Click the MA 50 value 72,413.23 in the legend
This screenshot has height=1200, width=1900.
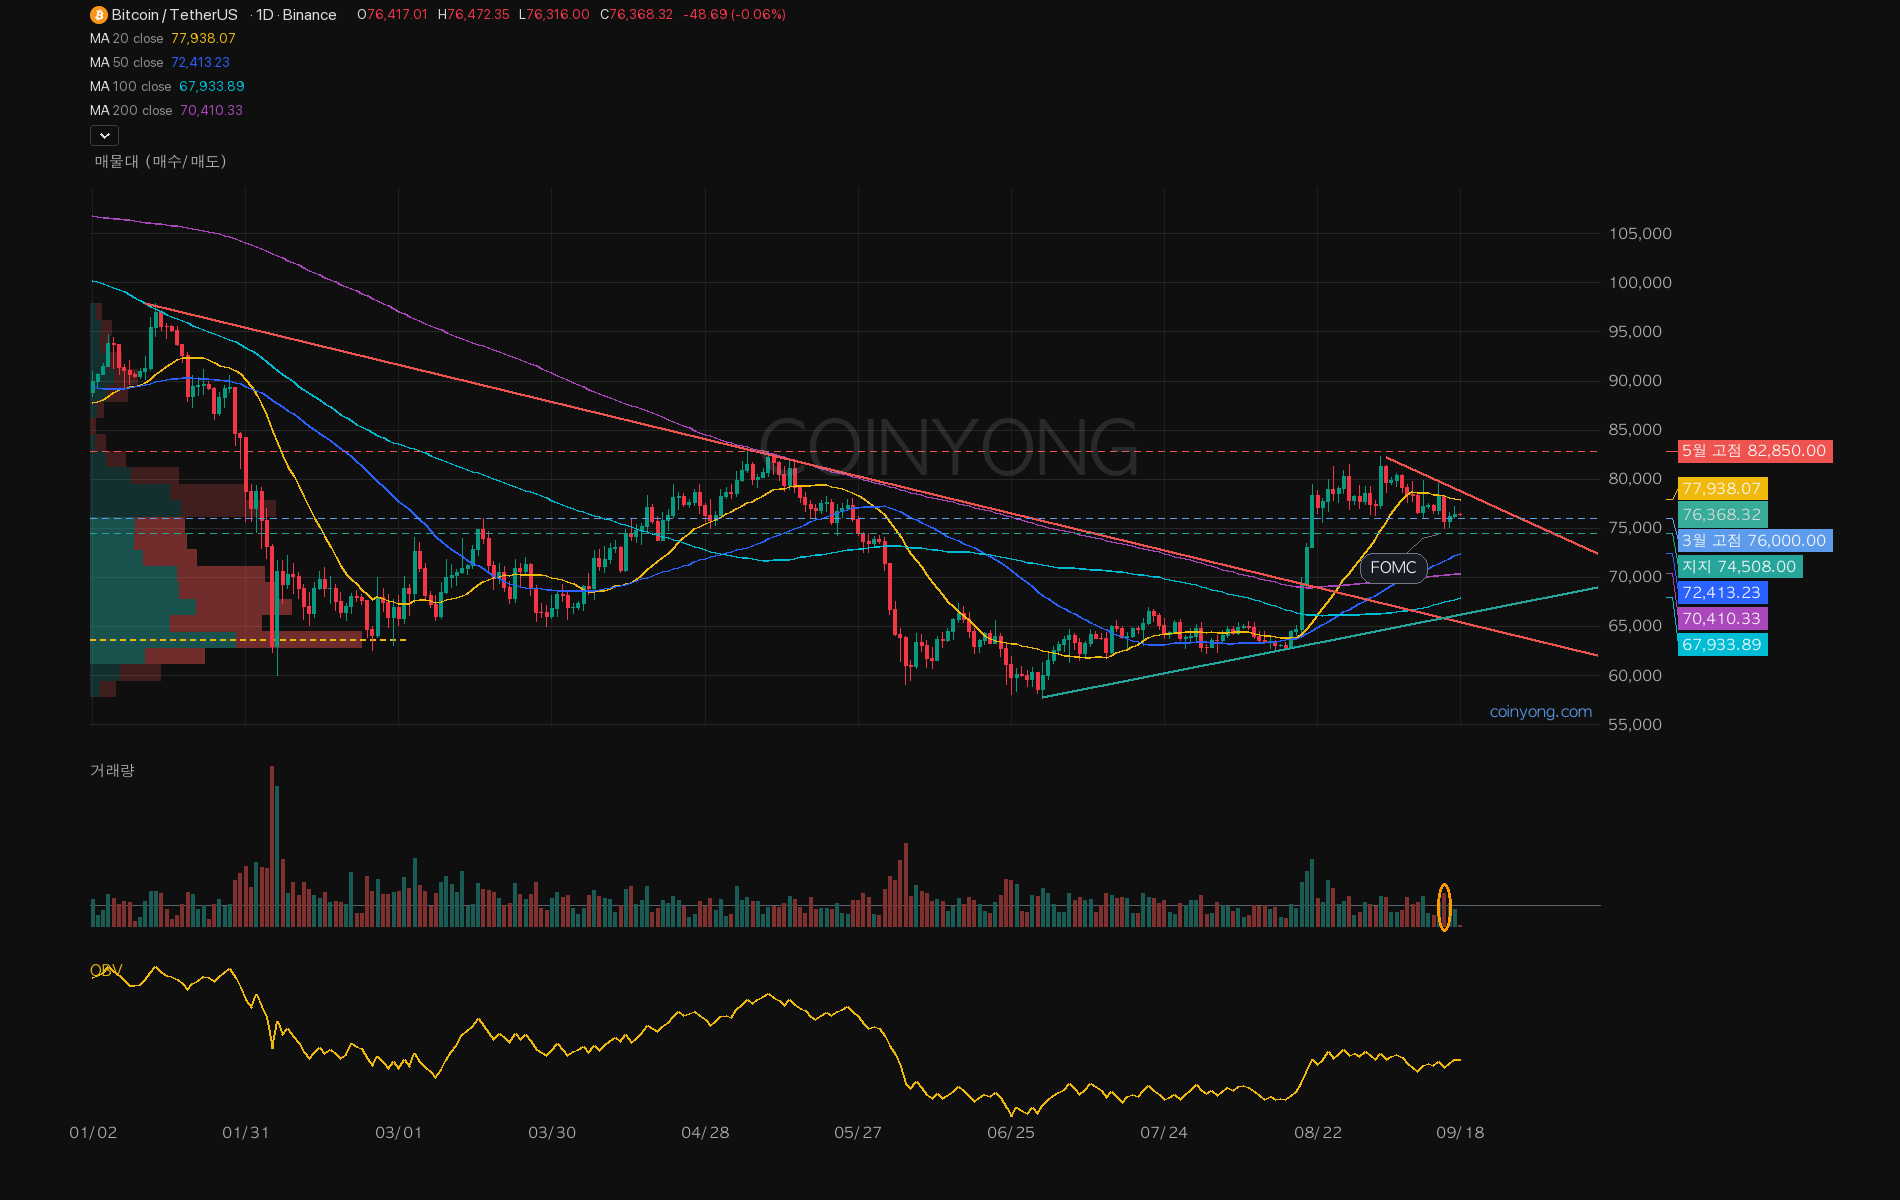point(200,63)
